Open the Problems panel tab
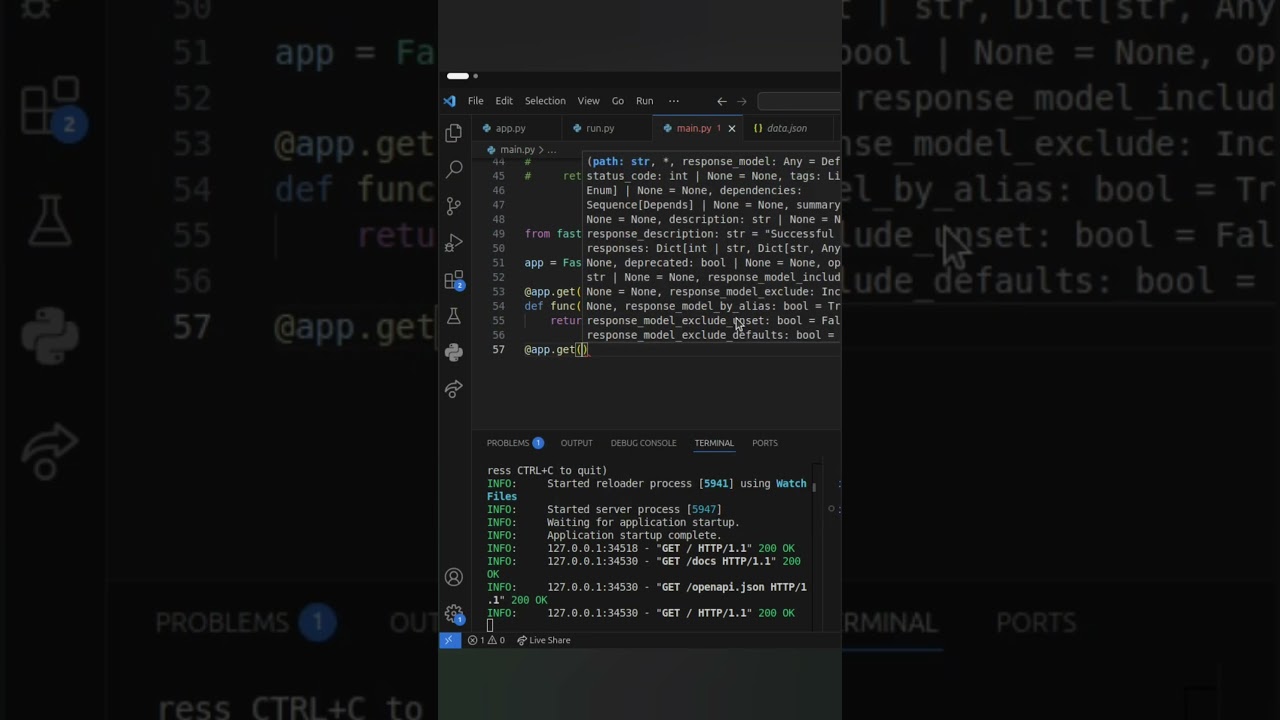Image resolution: width=1280 pixels, height=720 pixels. point(514,443)
